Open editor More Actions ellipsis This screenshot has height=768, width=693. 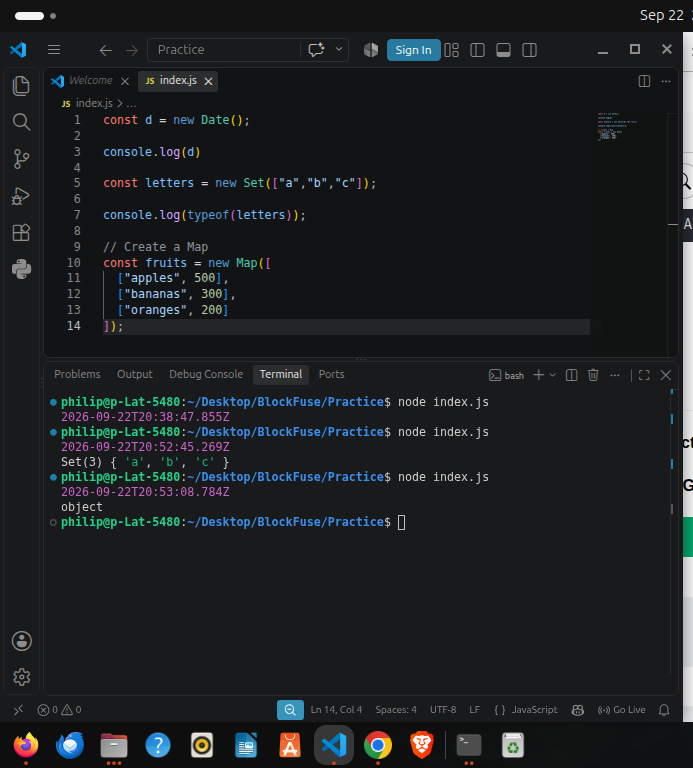666,81
